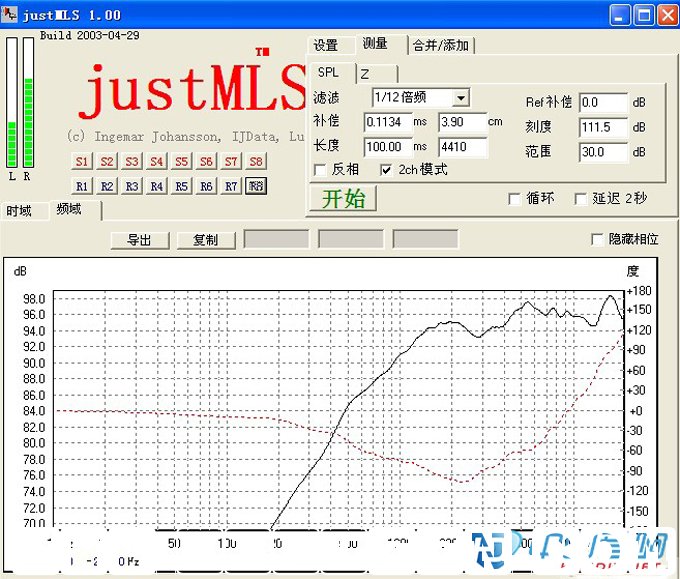Select the S5 memory button

[181, 161]
